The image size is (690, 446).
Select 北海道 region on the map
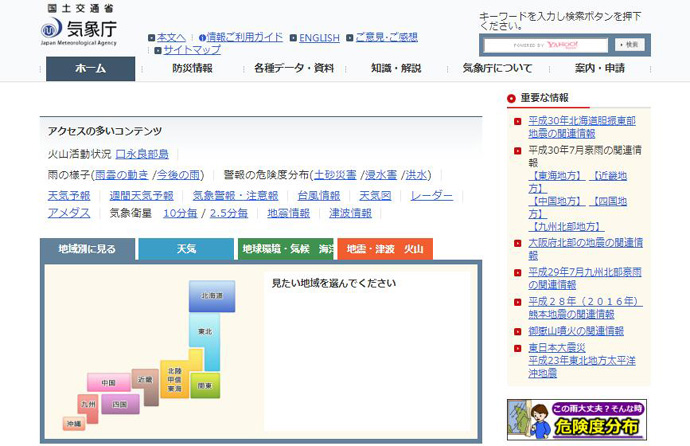[212, 296]
